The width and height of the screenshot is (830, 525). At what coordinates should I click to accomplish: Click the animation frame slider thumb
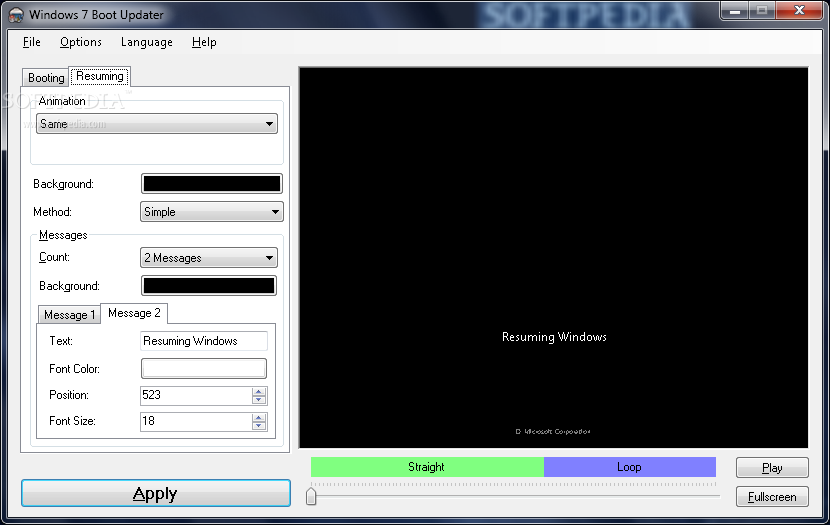click(x=311, y=496)
